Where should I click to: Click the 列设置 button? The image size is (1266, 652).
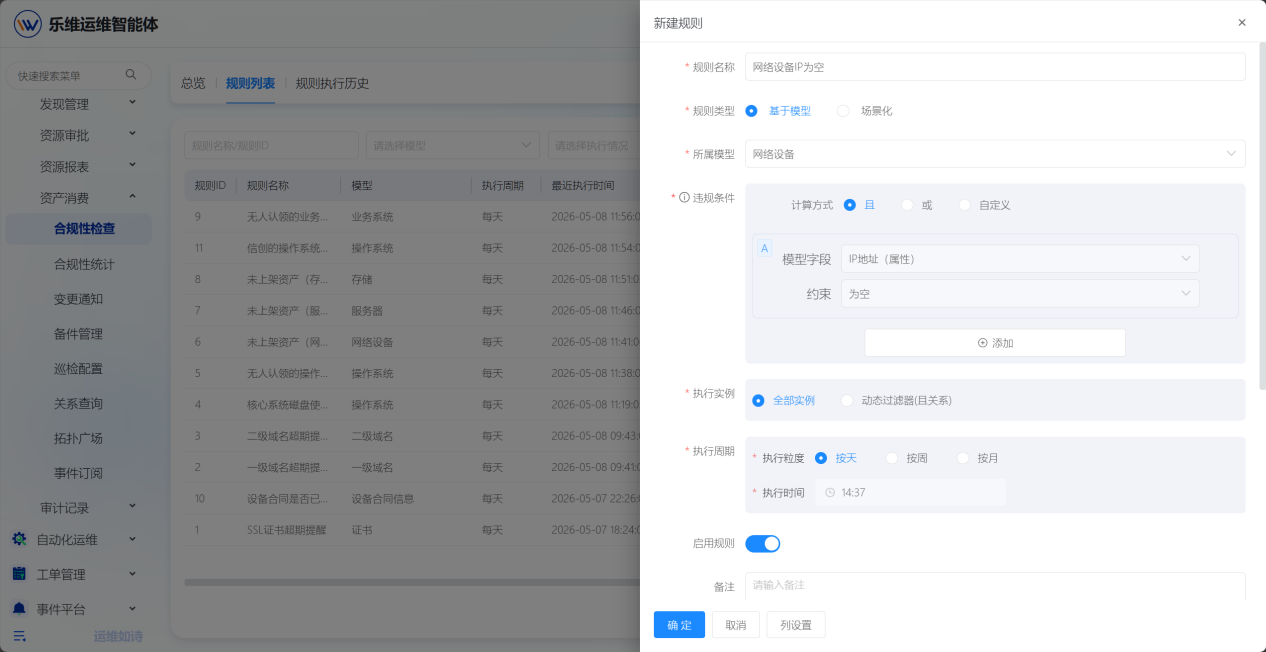pyautogui.click(x=796, y=625)
